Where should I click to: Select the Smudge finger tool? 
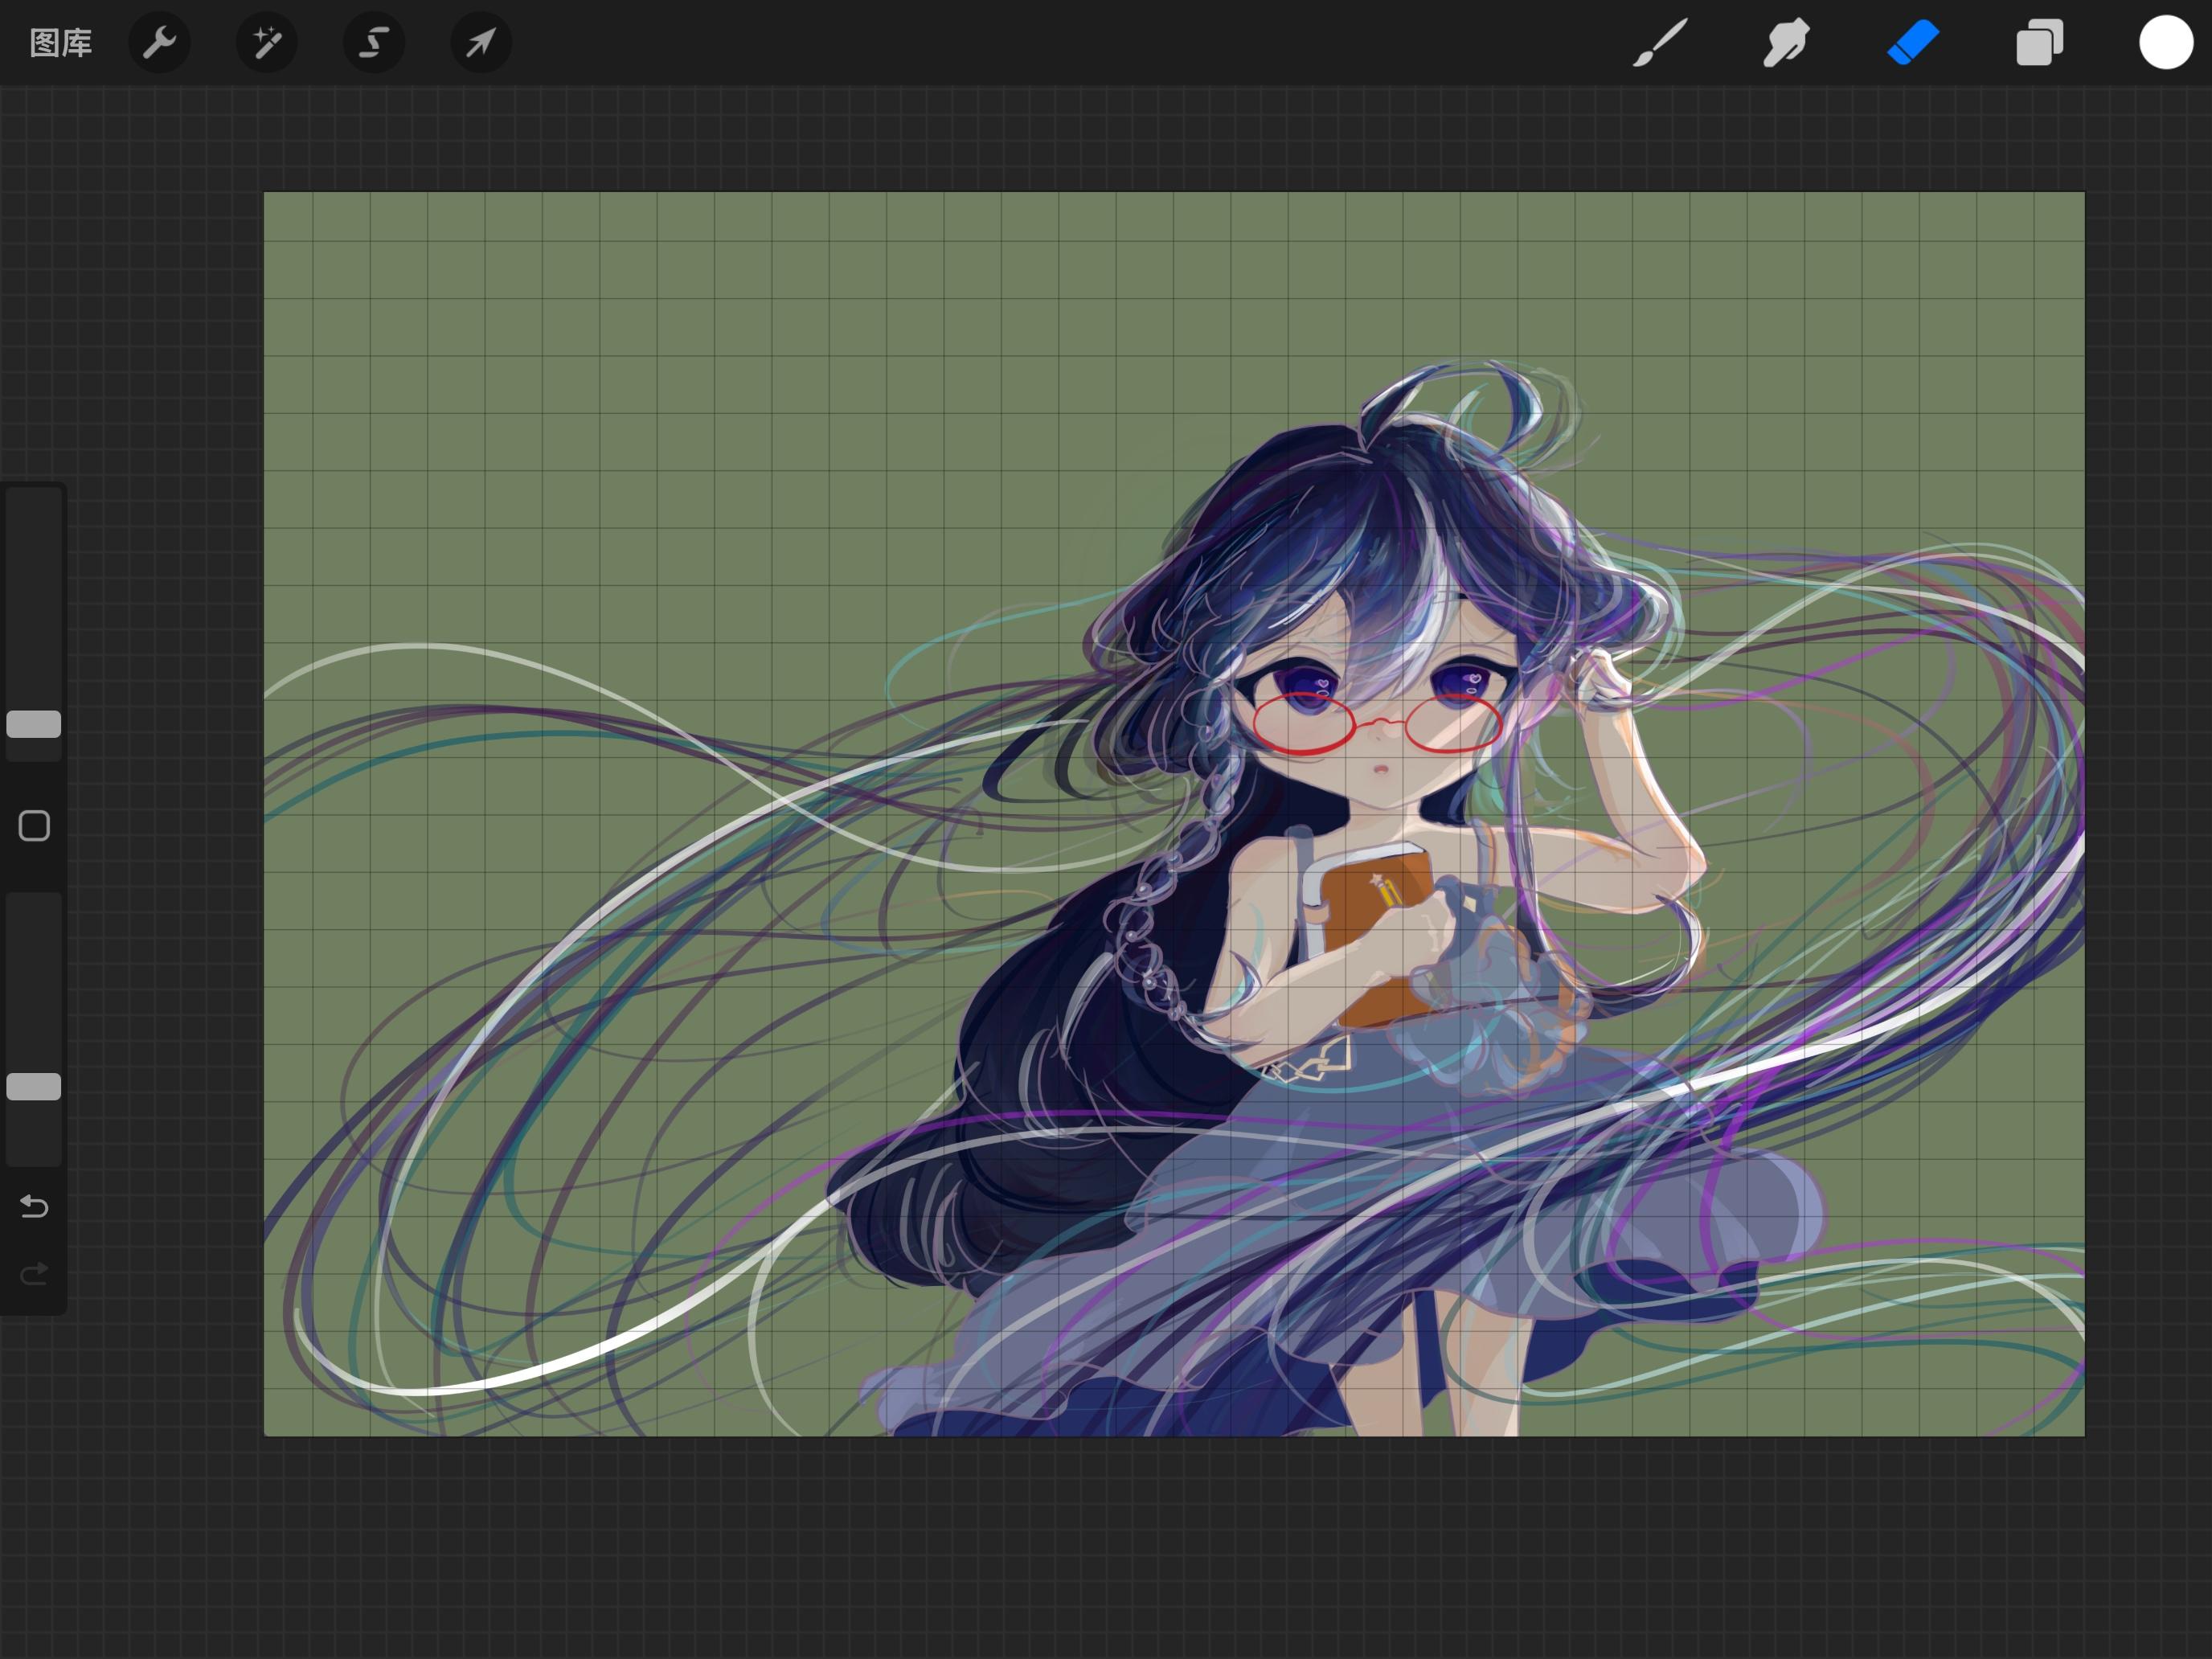(x=1786, y=43)
